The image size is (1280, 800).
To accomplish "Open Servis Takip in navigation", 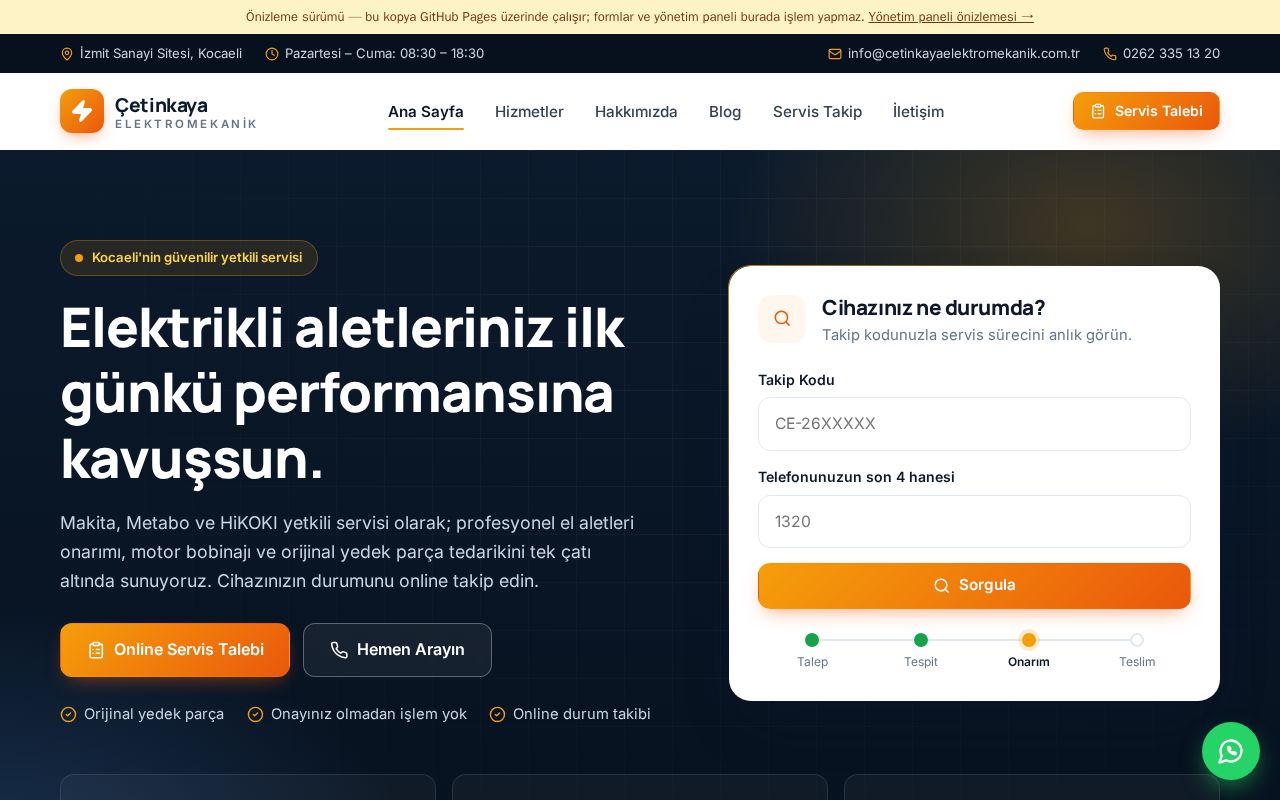I will (817, 112).
